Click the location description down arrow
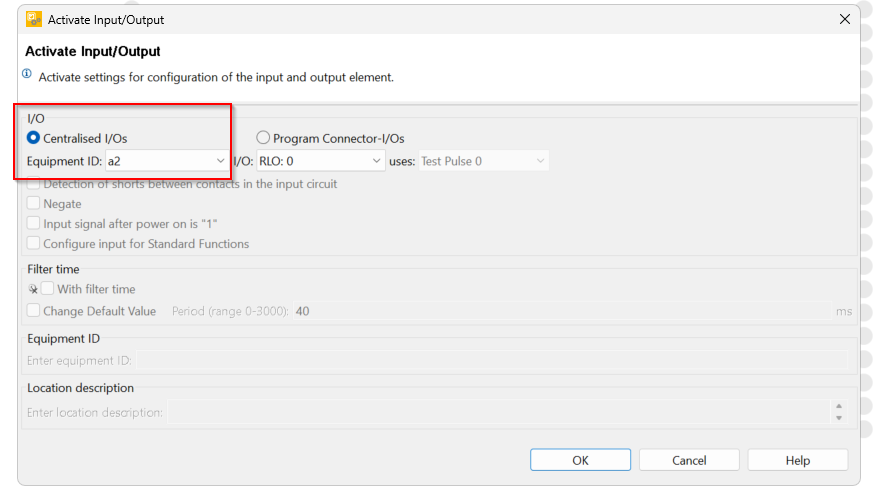Image resolution: width=878 pixels, height=494 pixels. tap(839, 418)
